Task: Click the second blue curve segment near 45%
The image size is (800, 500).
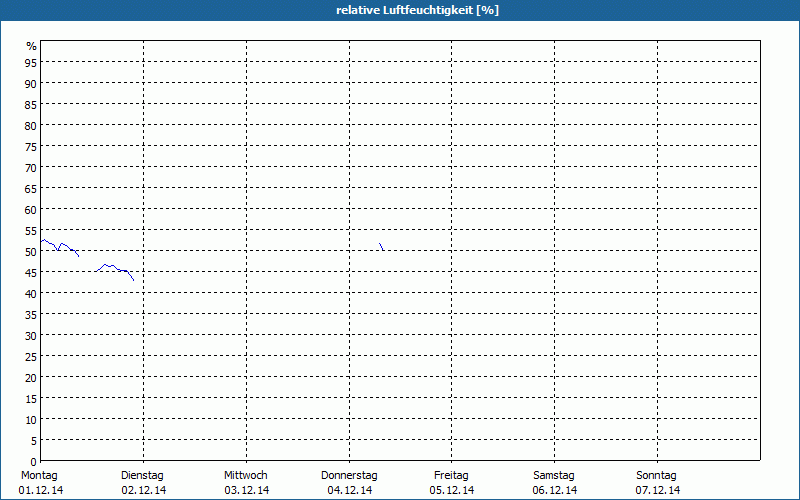Action: point(113,267)
